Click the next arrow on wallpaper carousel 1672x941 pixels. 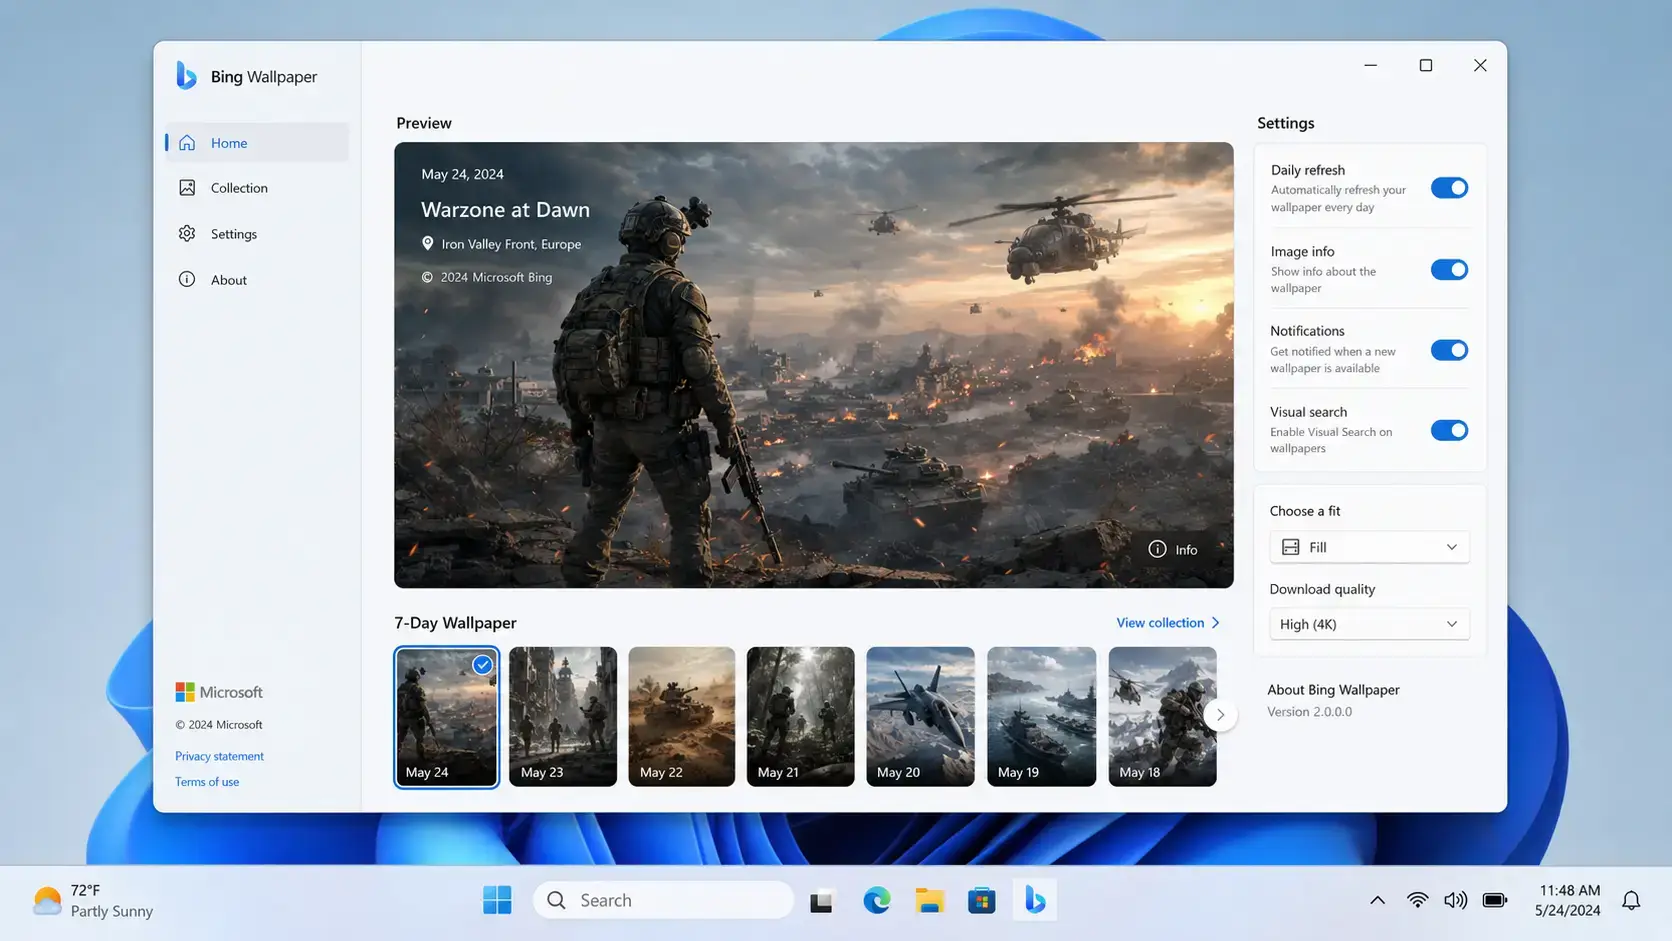tap(1220, 715)
